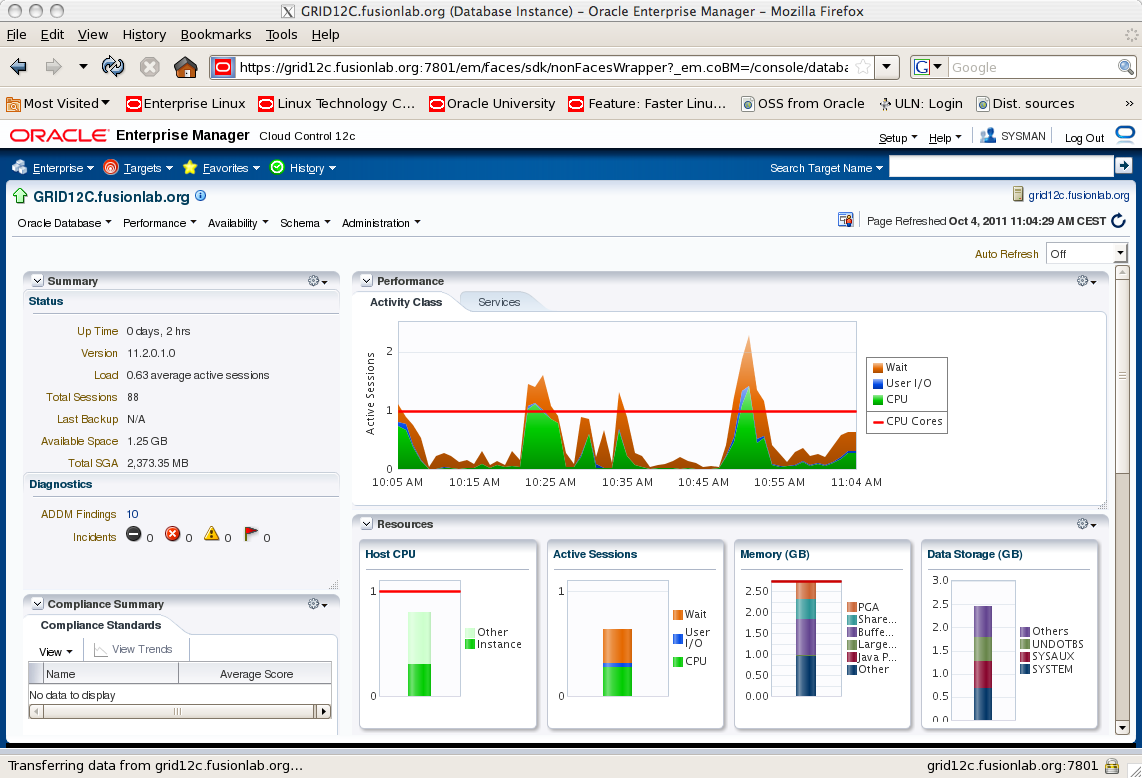Expand the Oracle Database menu
The width and height of the screenshot is (1142, 778).
tap(64, 223)
